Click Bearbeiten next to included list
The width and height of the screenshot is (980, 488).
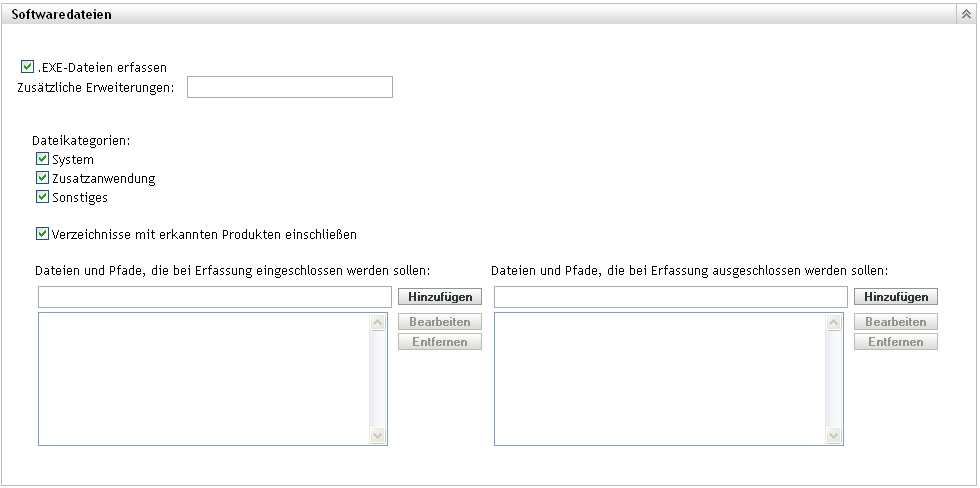coord(440,322)
